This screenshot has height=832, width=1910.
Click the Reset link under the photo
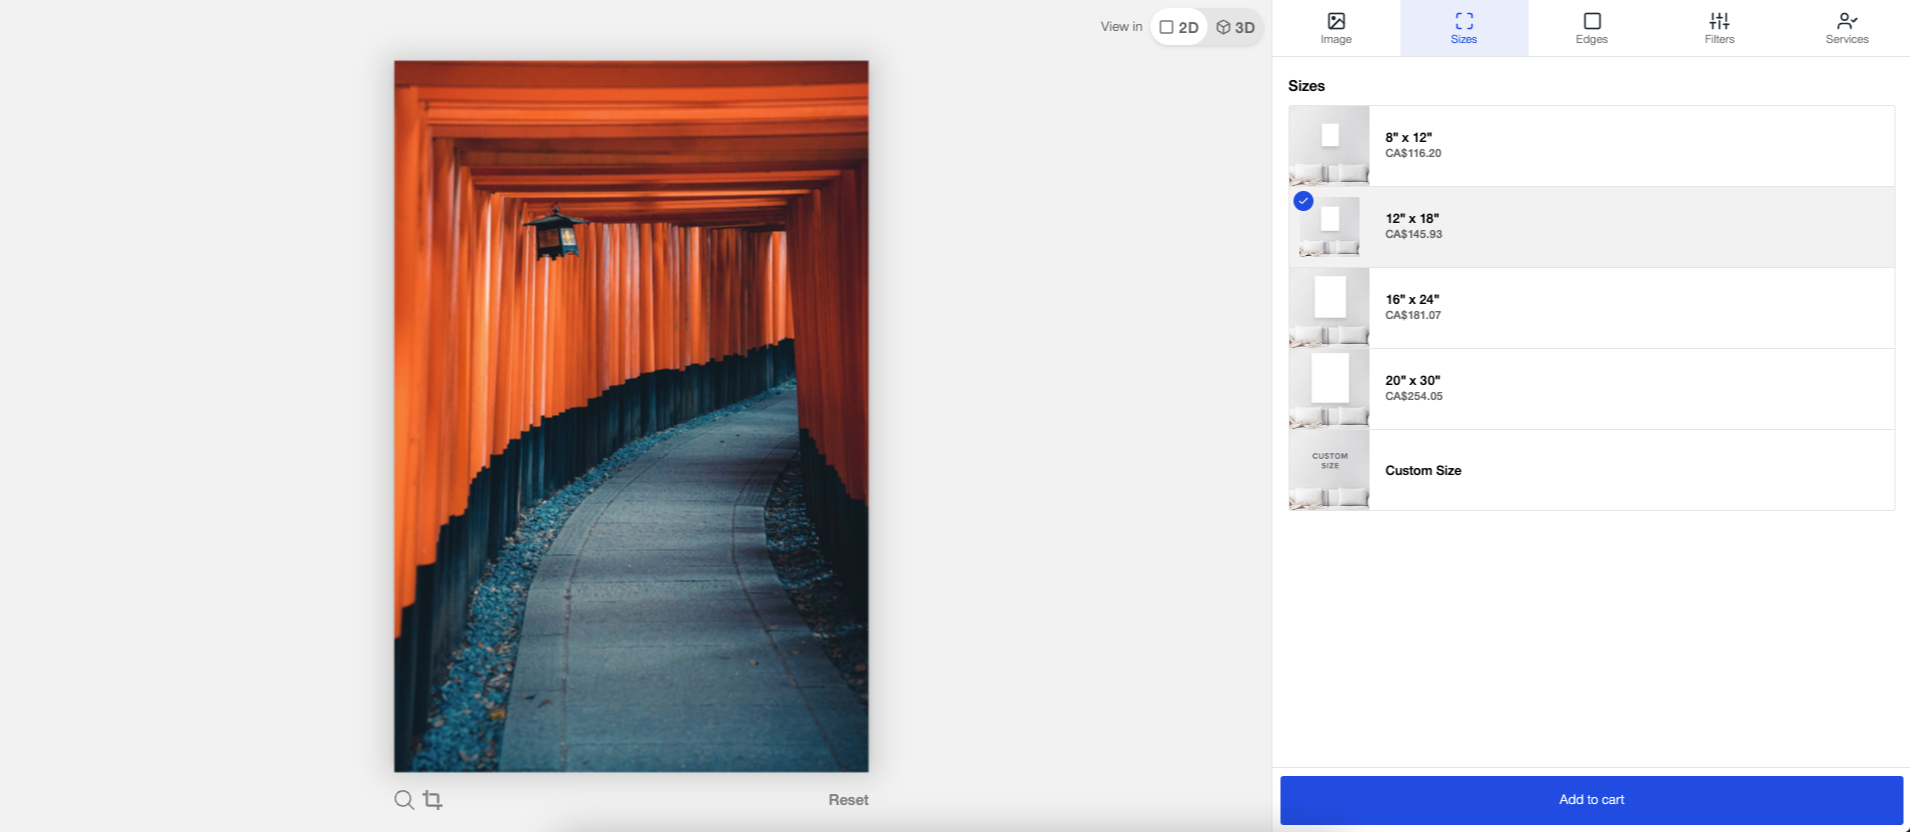click(848, 800)
